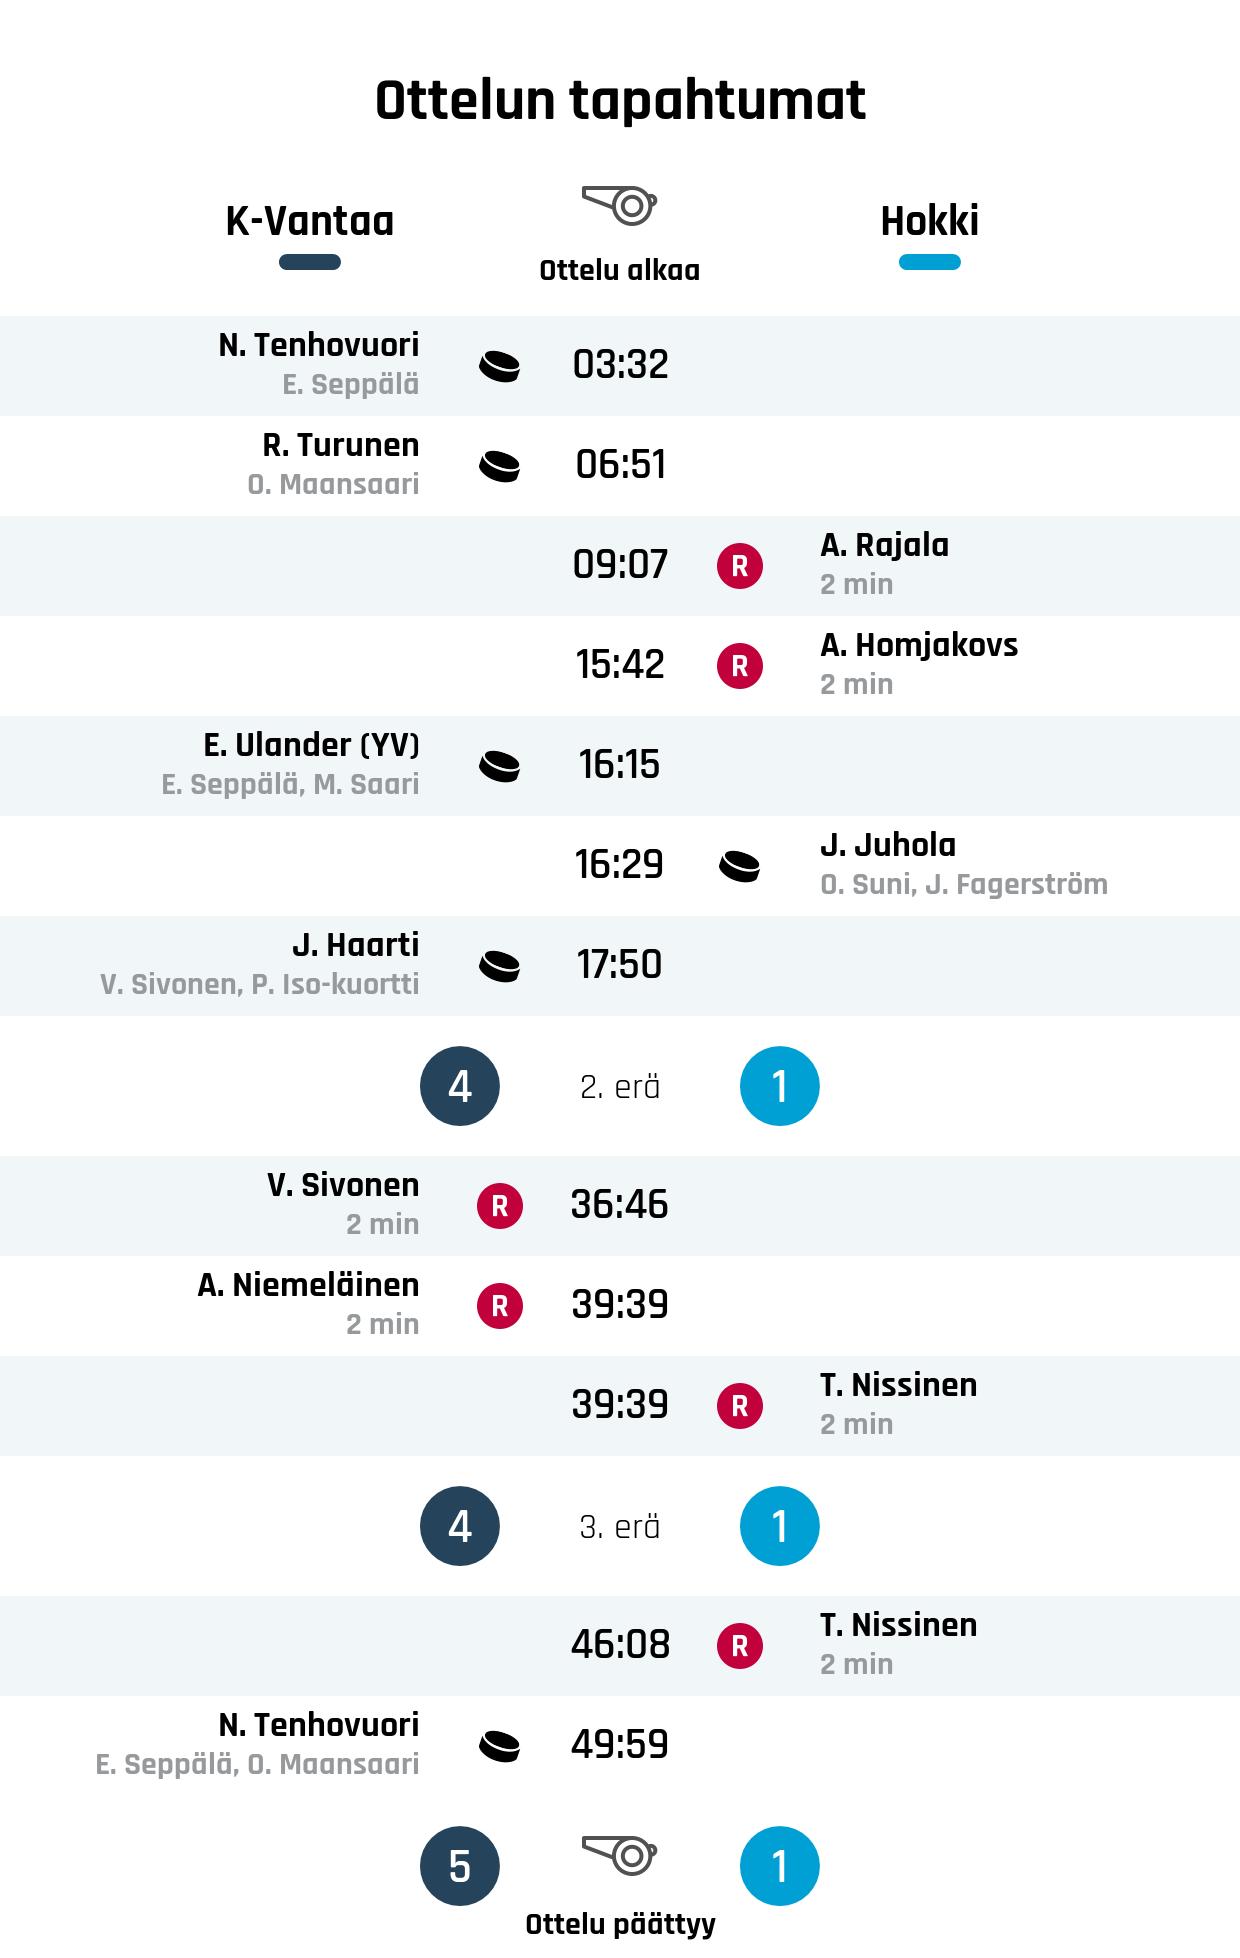Click the 3. erä period label
The width and height of the screenshot is (1240, 1958).
[x=620, y=1527]
